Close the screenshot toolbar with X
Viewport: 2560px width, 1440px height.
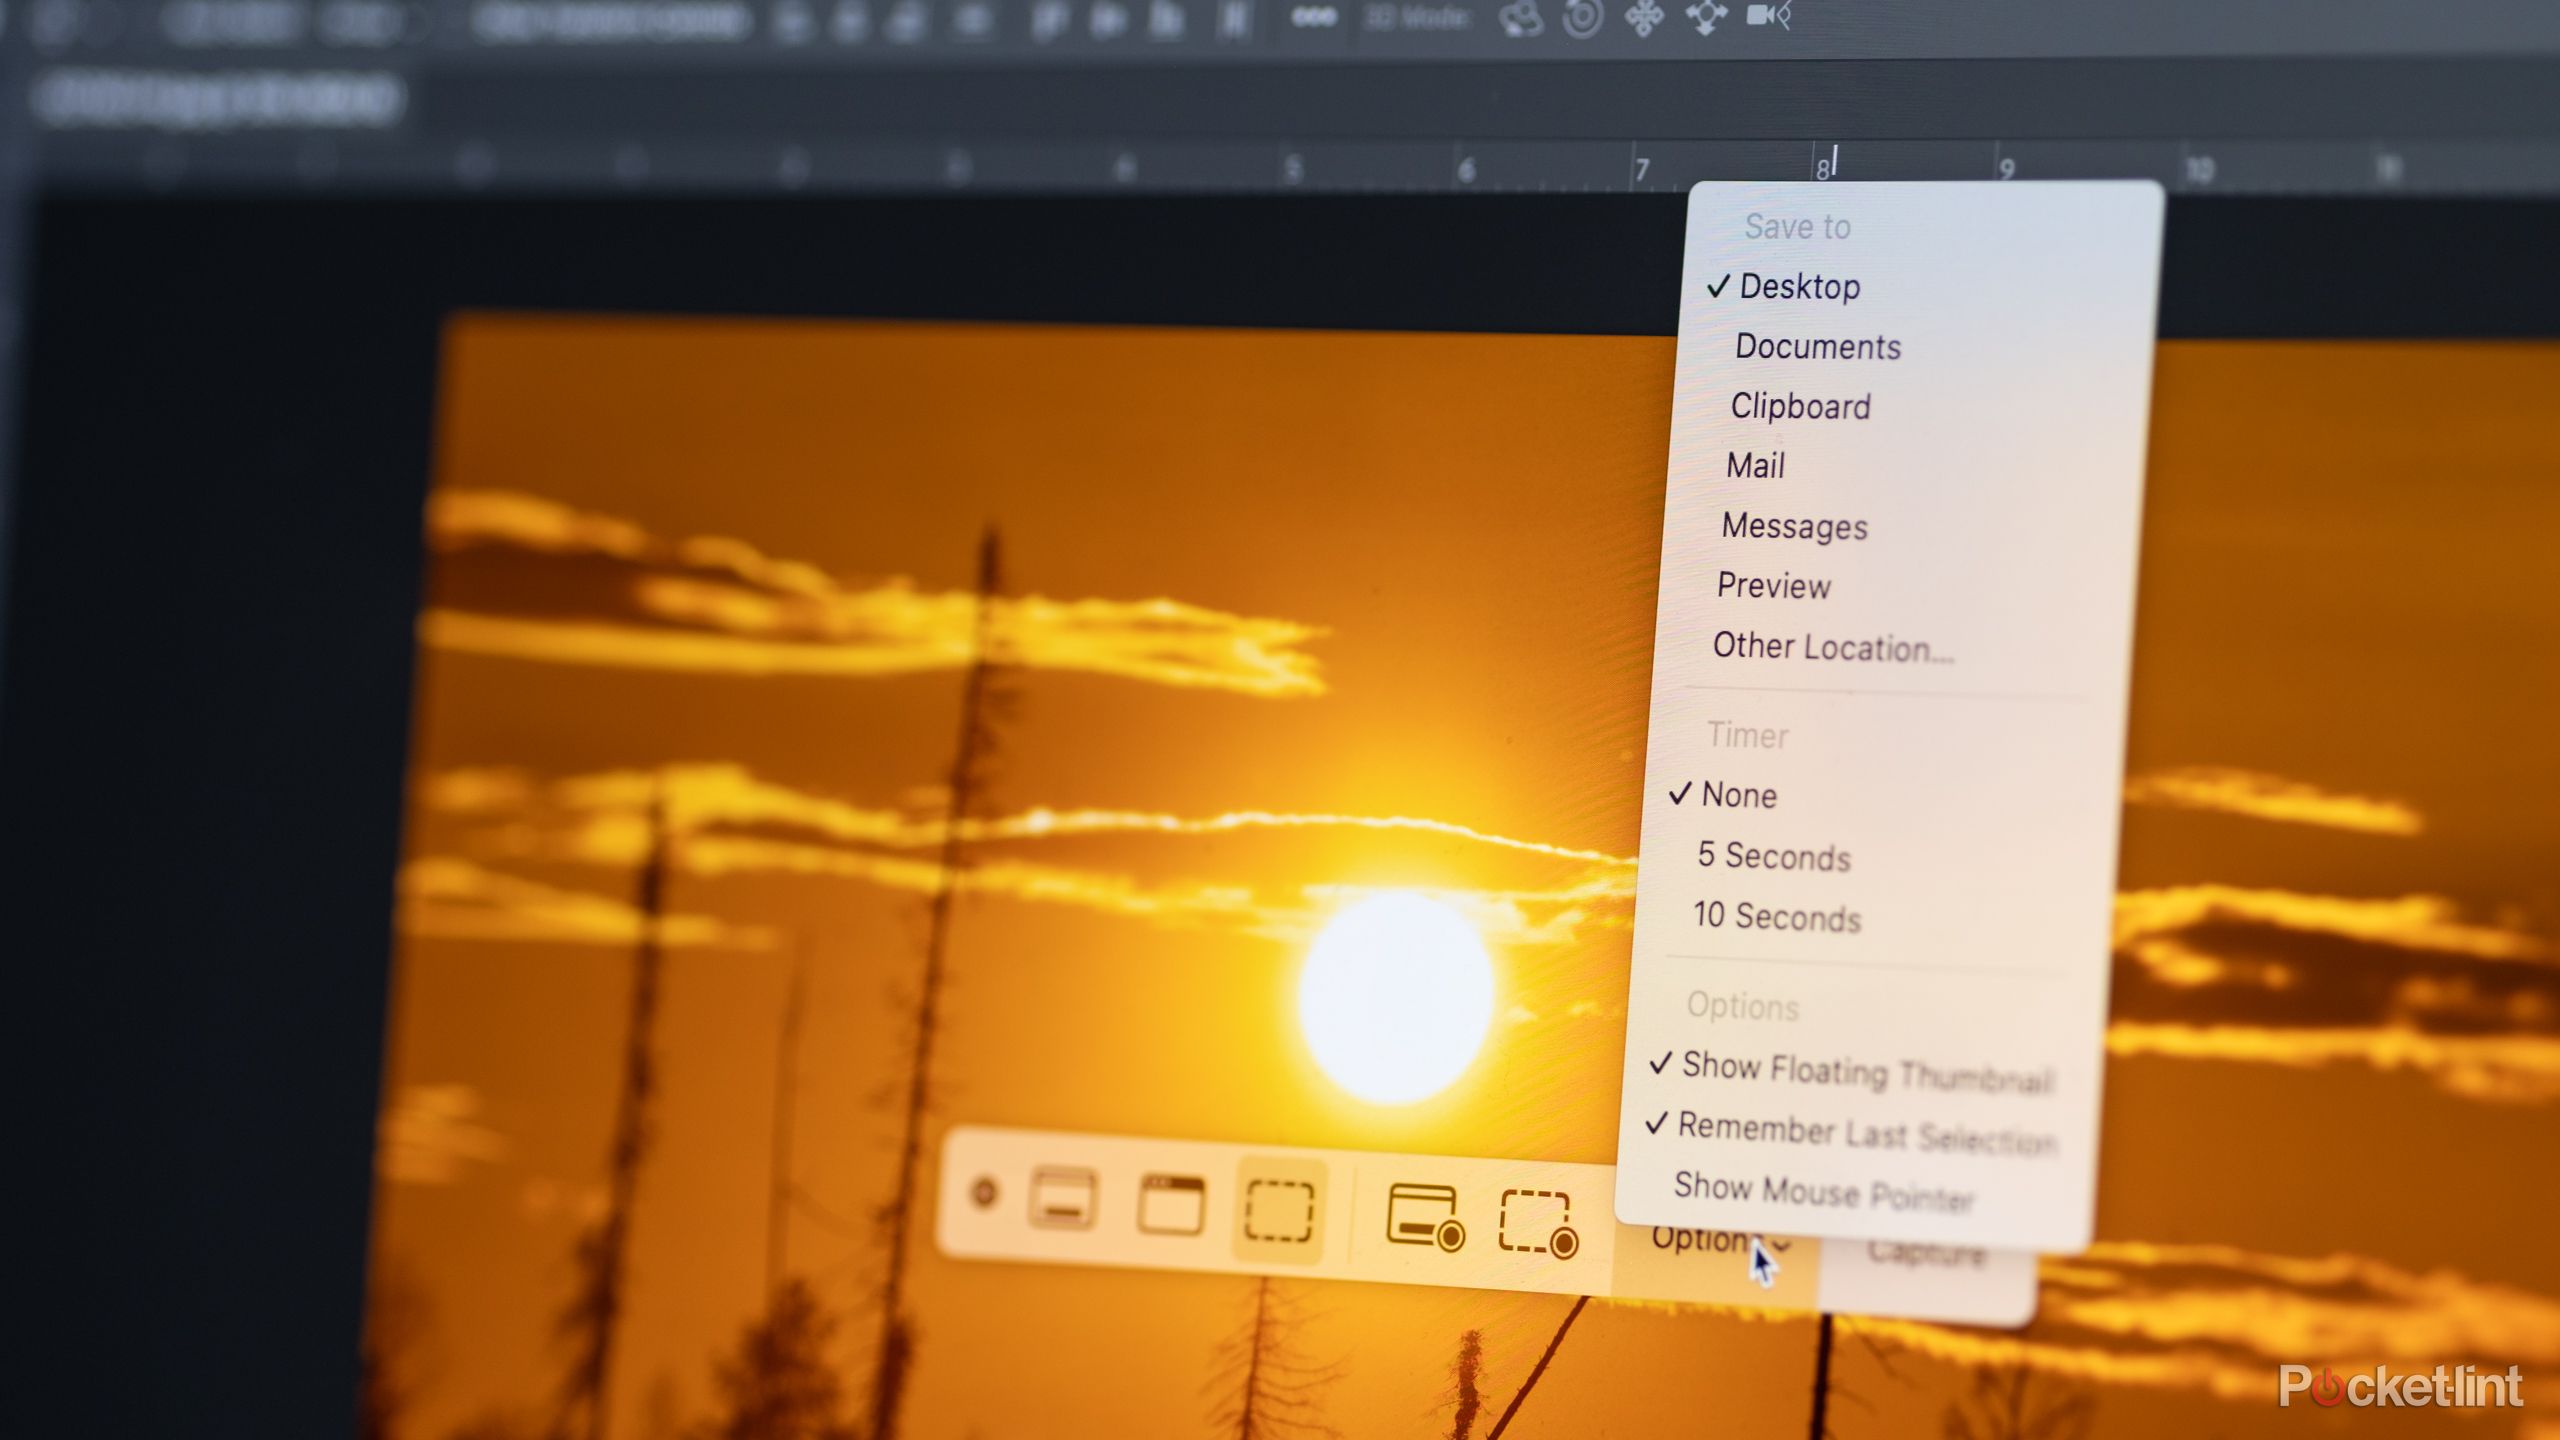[x=984, y=1192]
